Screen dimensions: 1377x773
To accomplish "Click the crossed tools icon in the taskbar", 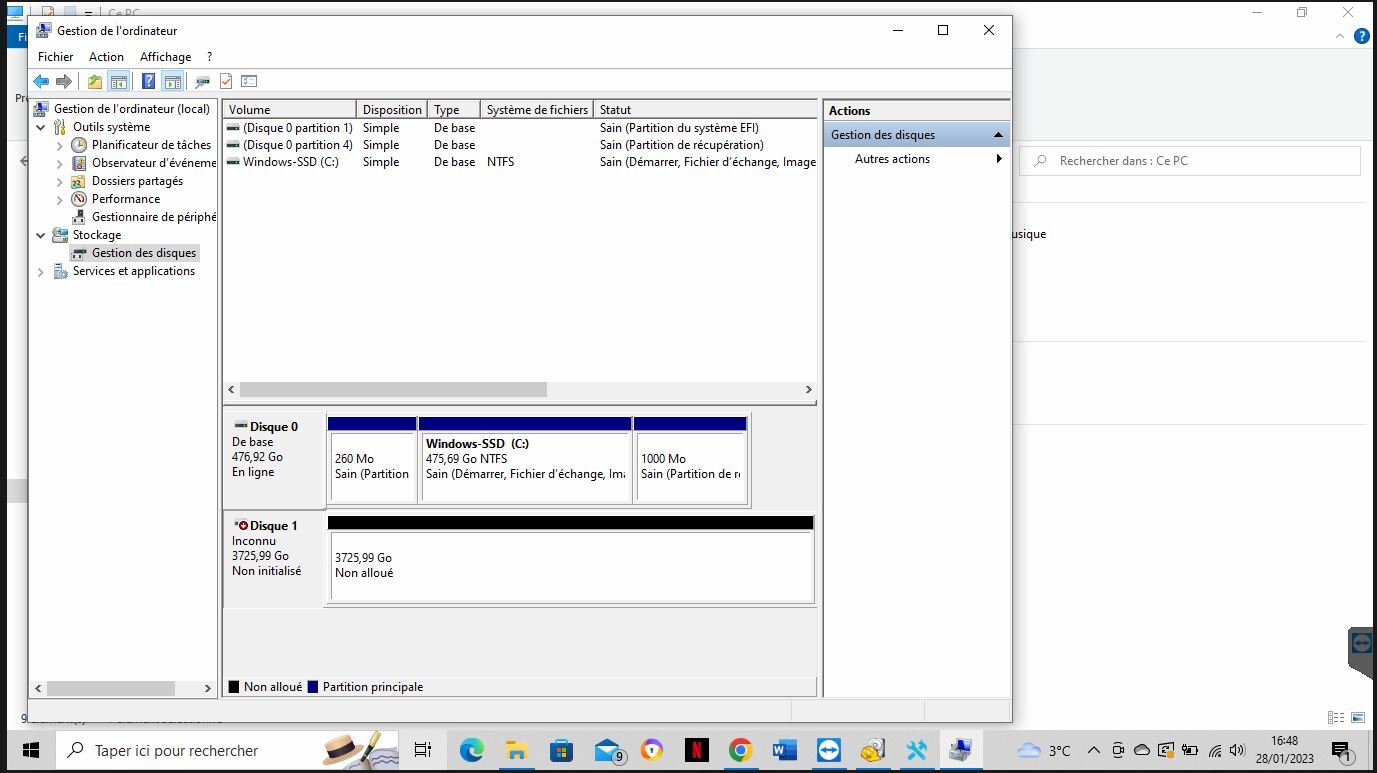I will 916,750.
